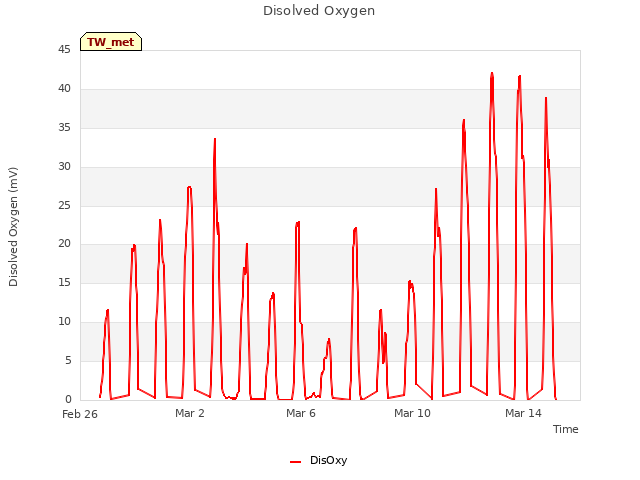Click the red DisOxy legend swatch

click(296, 462)
